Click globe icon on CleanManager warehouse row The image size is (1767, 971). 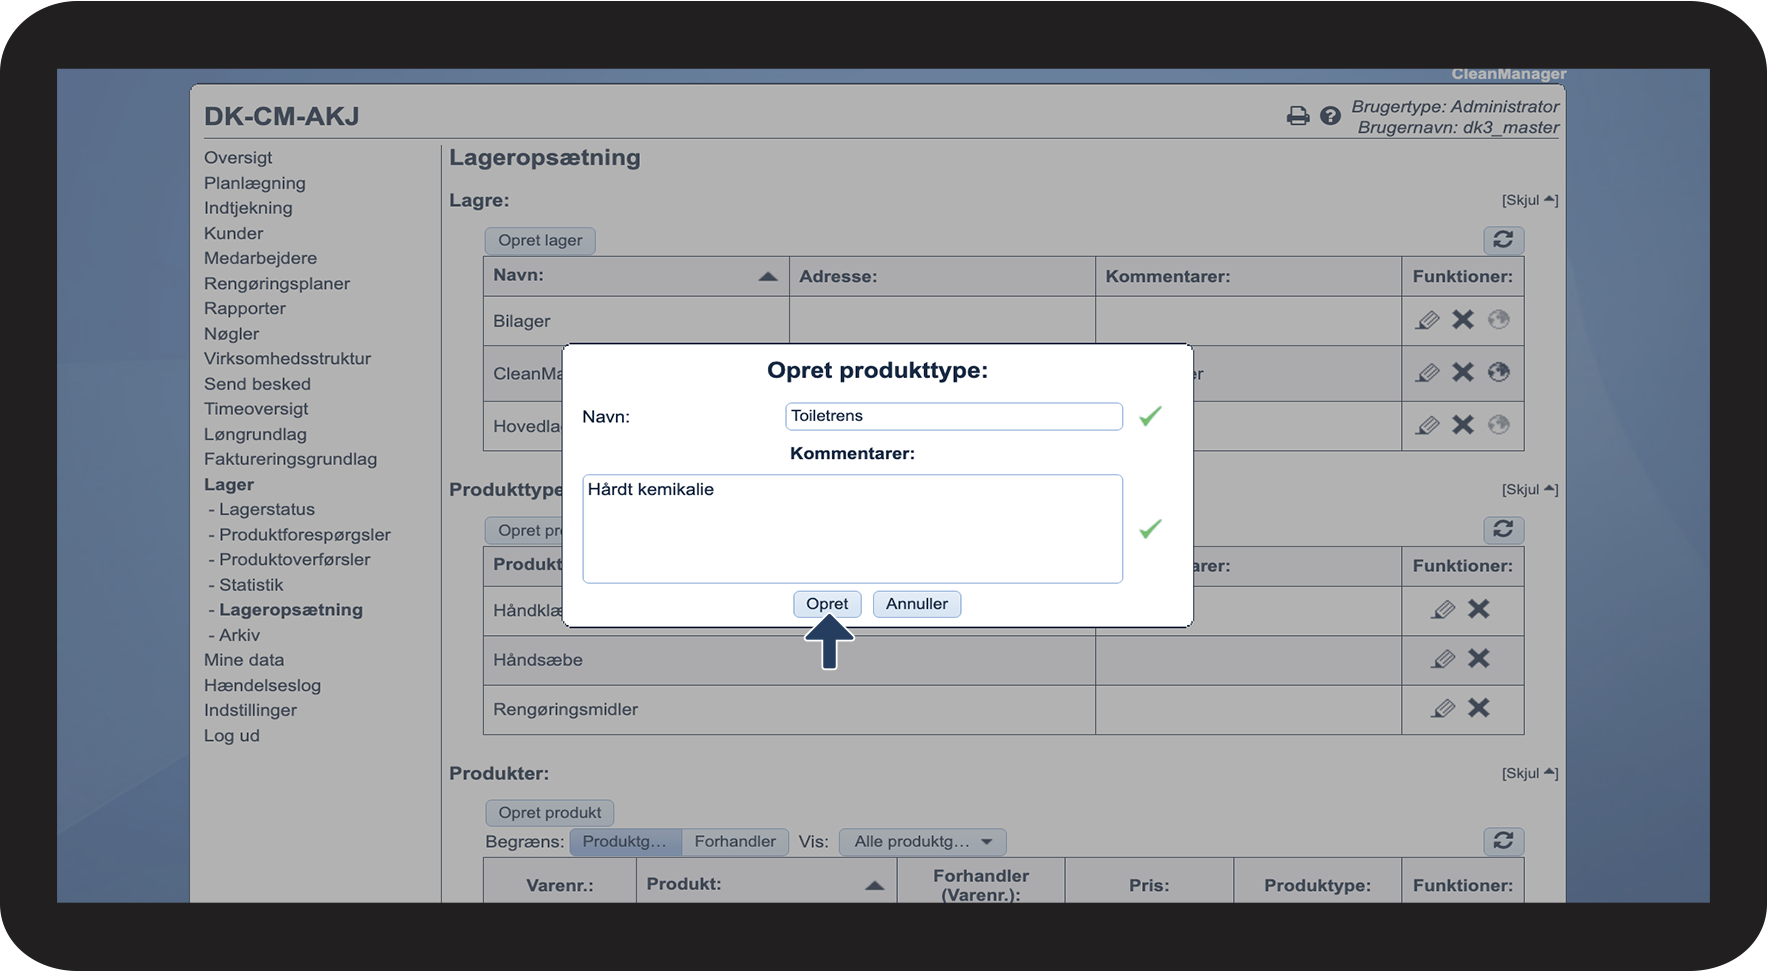pyautogui.click(x=1498, y=372)
